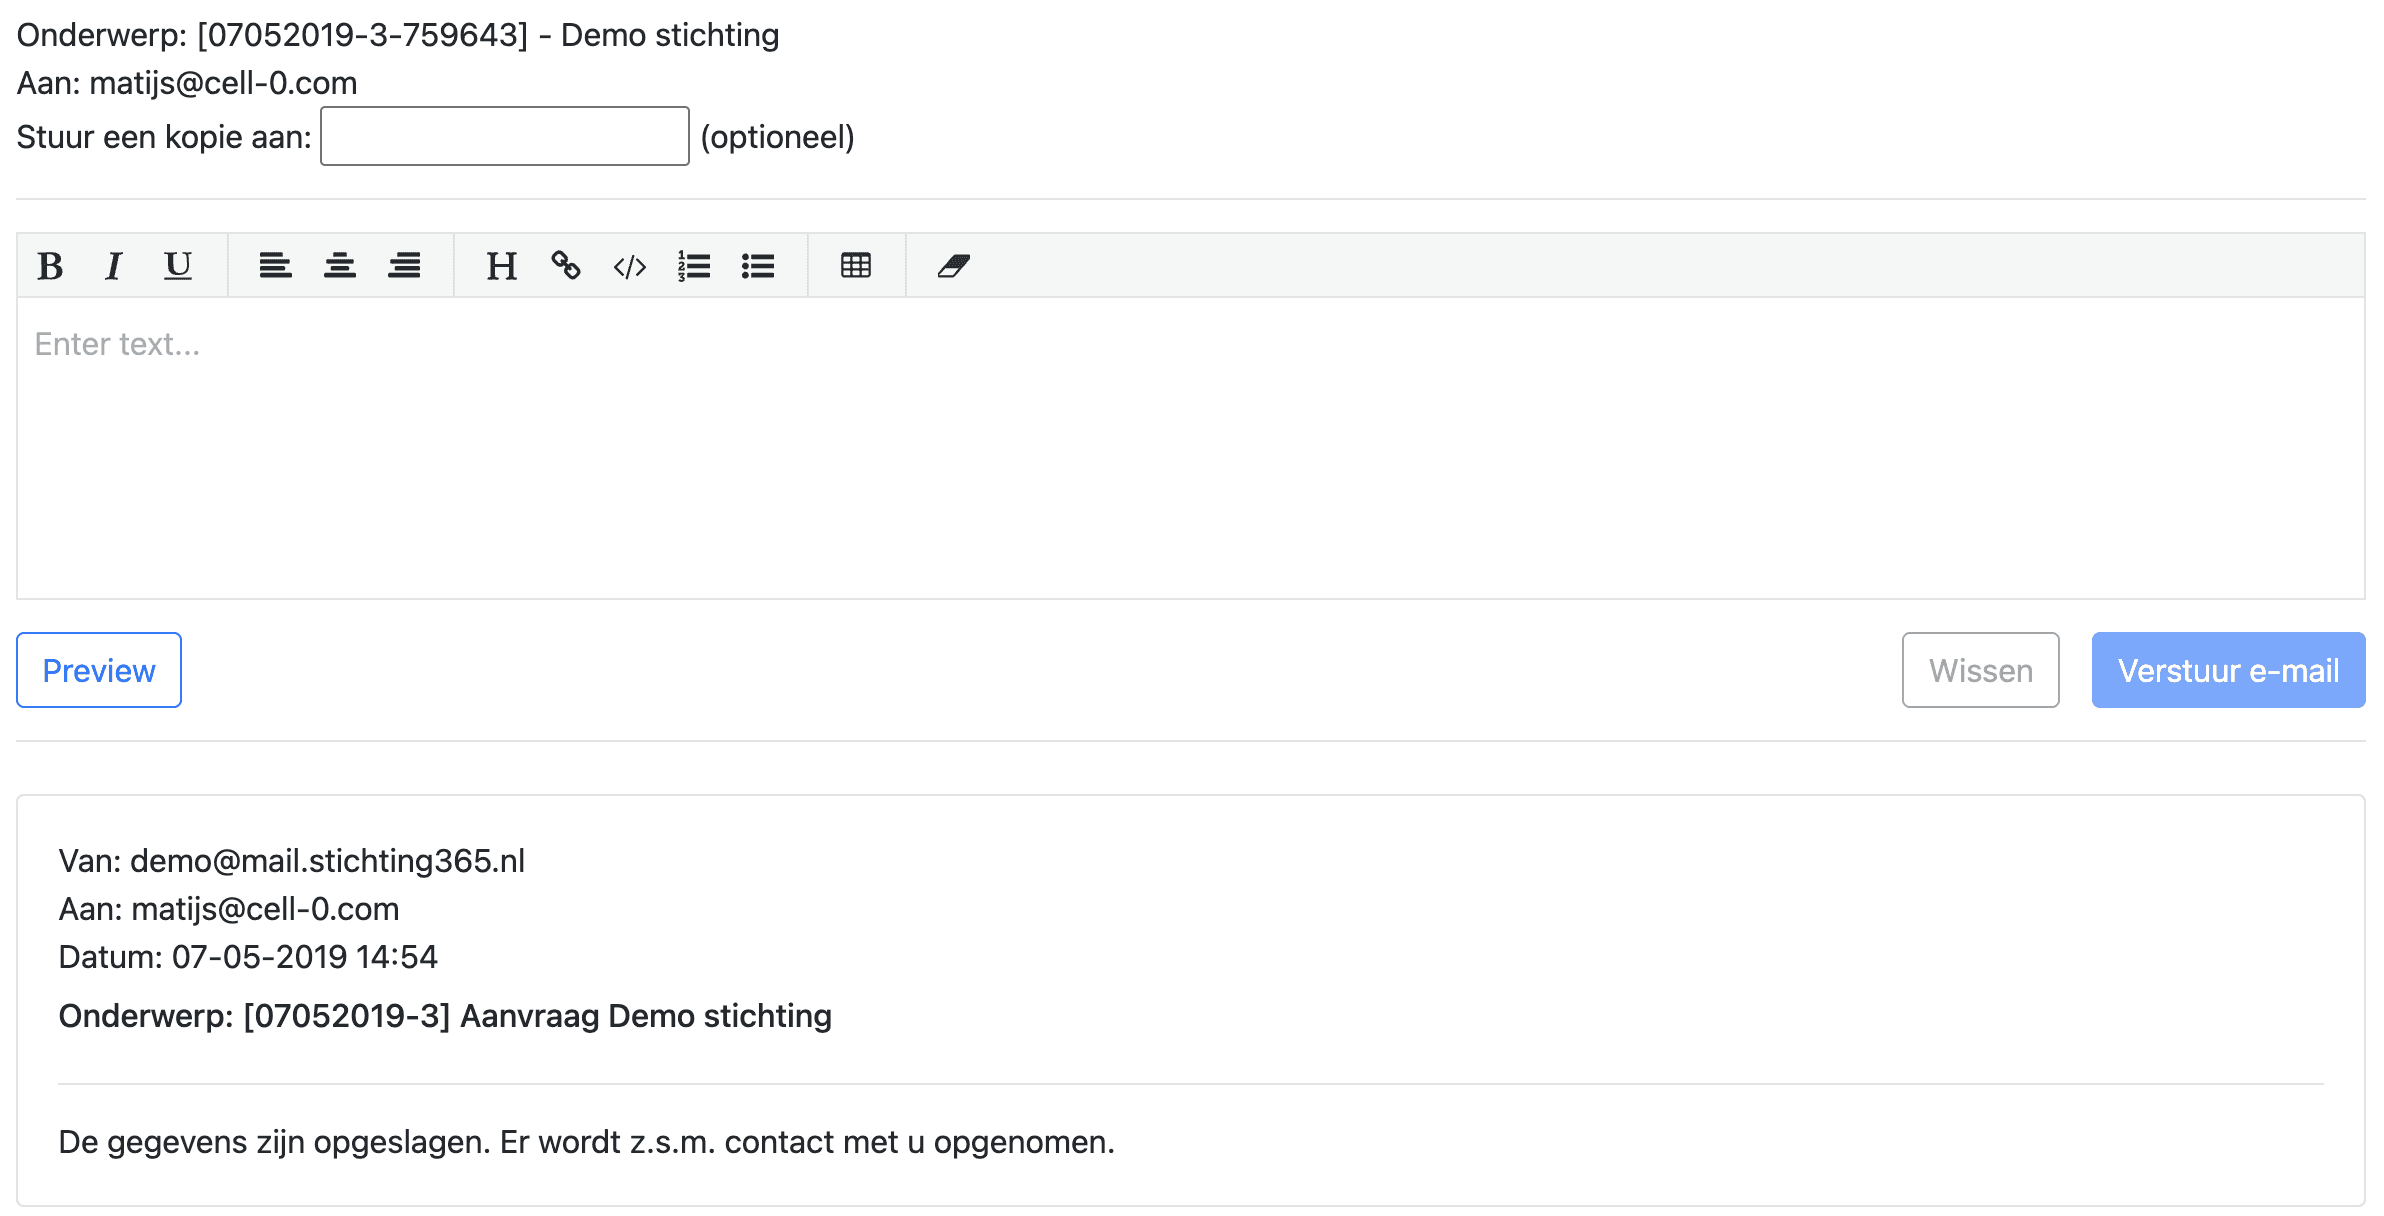
Task: Click the quoted message body text
Action: point(586,1142)
